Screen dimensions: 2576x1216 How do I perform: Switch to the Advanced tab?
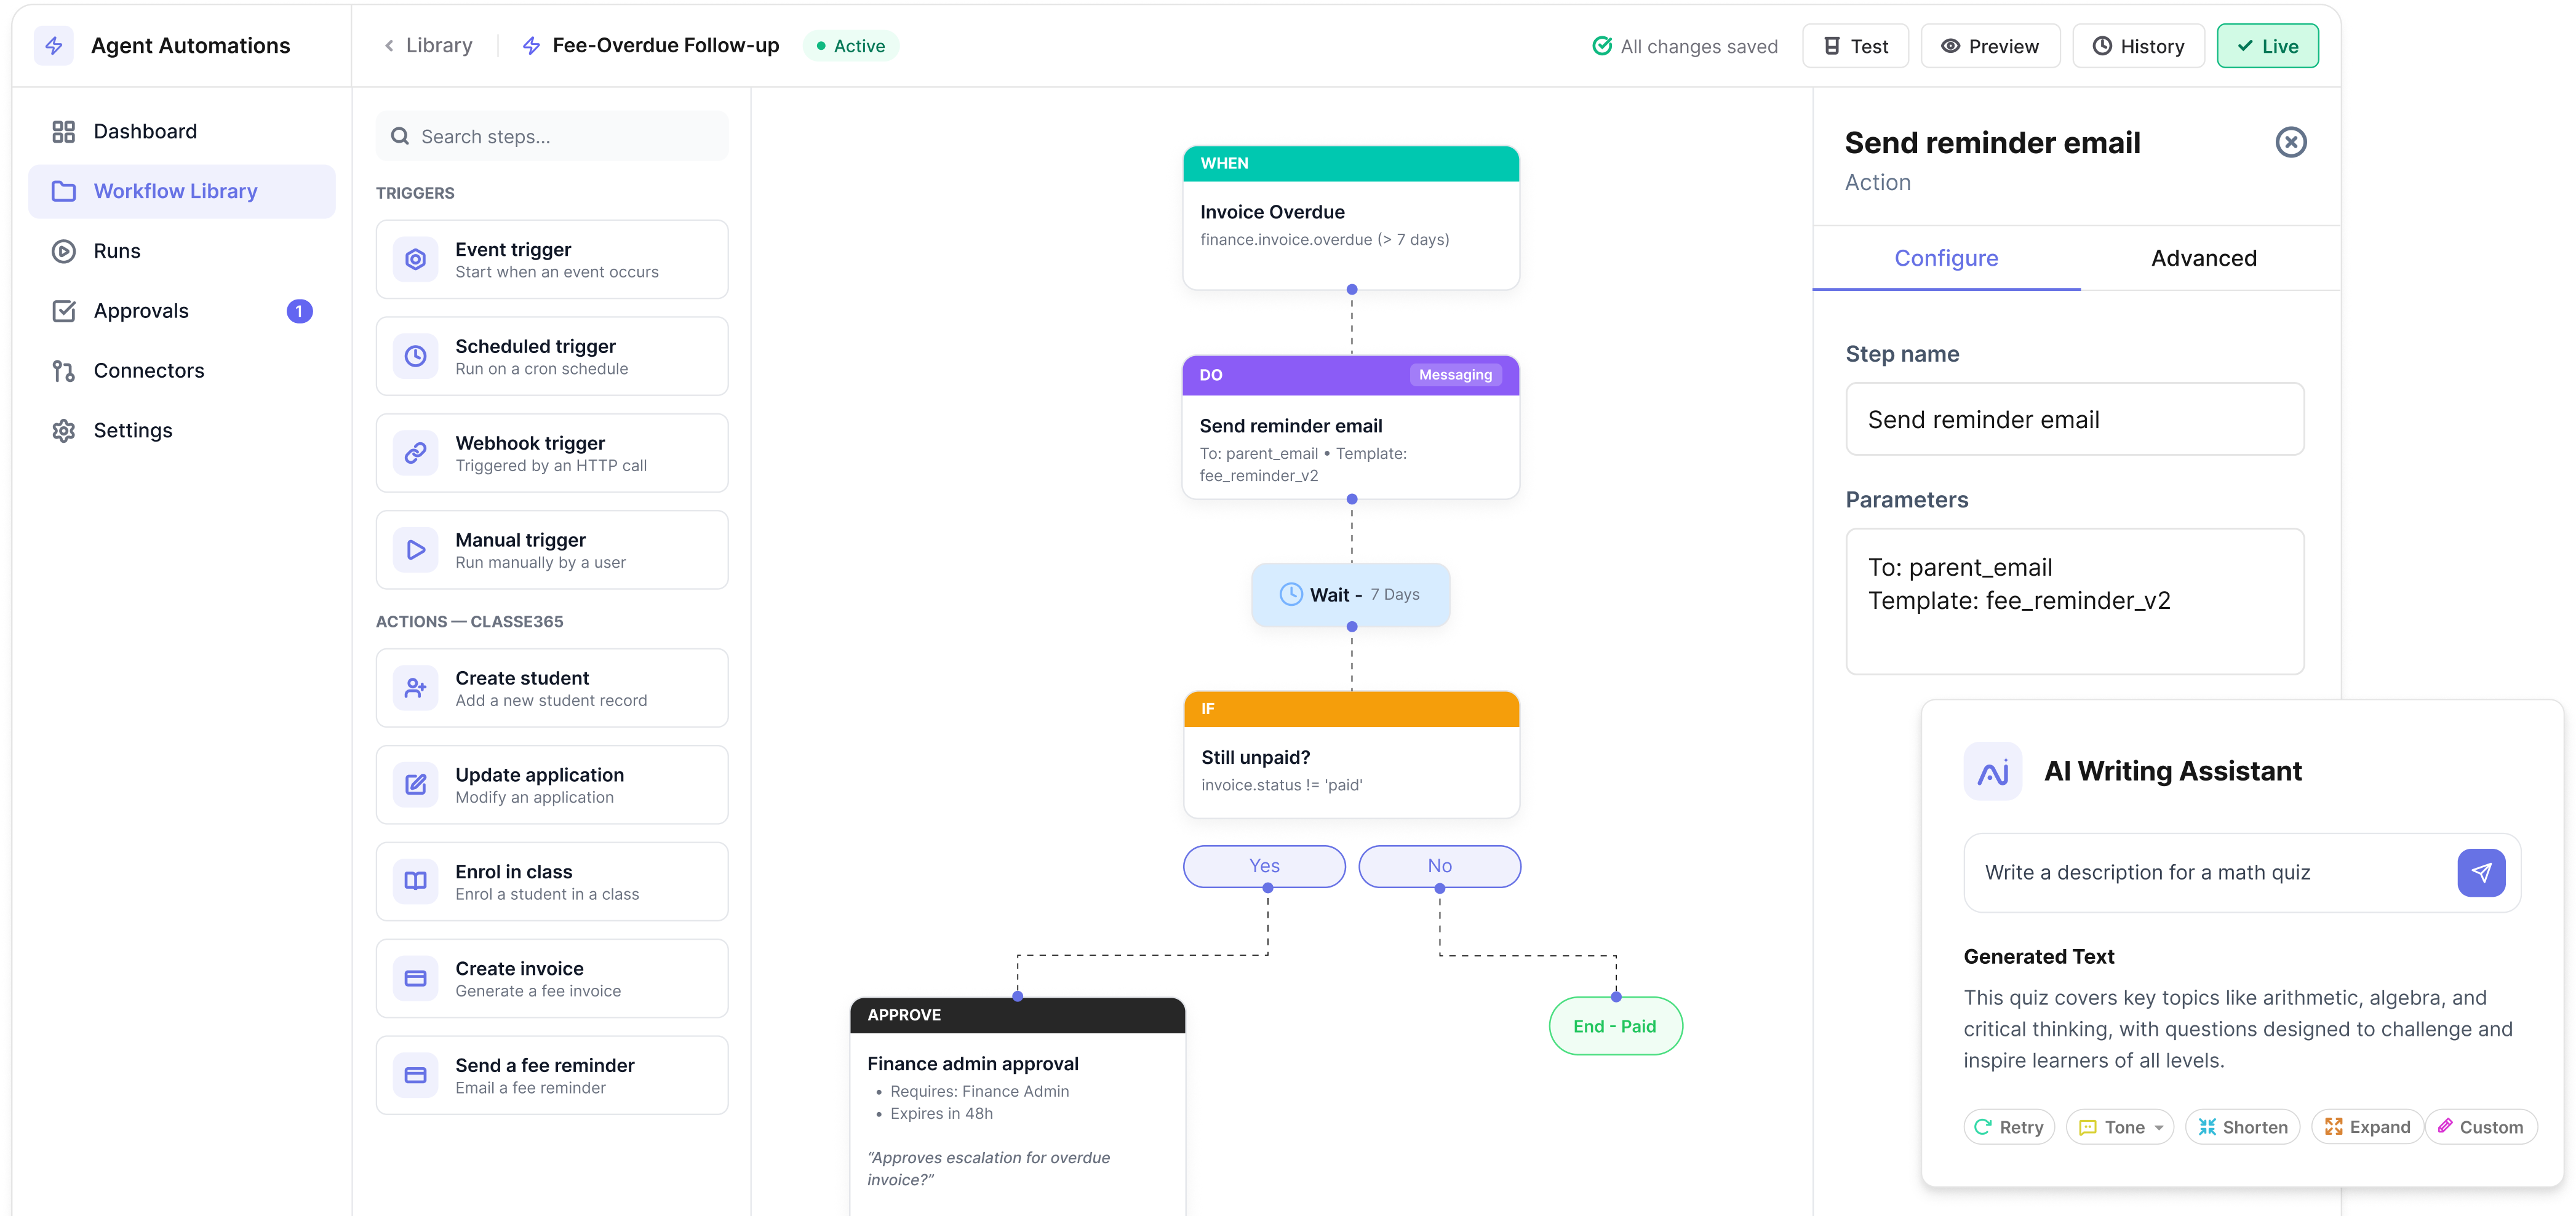[2204, 258]
